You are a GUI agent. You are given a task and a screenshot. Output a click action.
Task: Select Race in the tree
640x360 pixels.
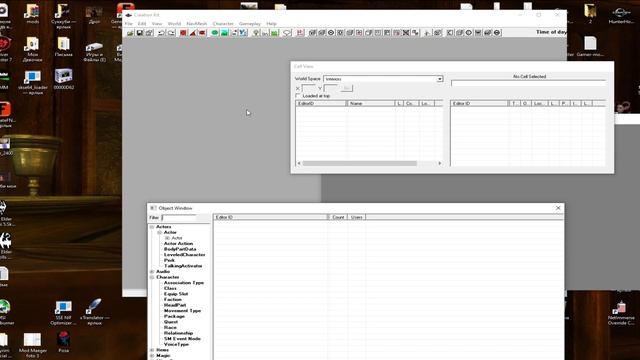pos(170,327)
